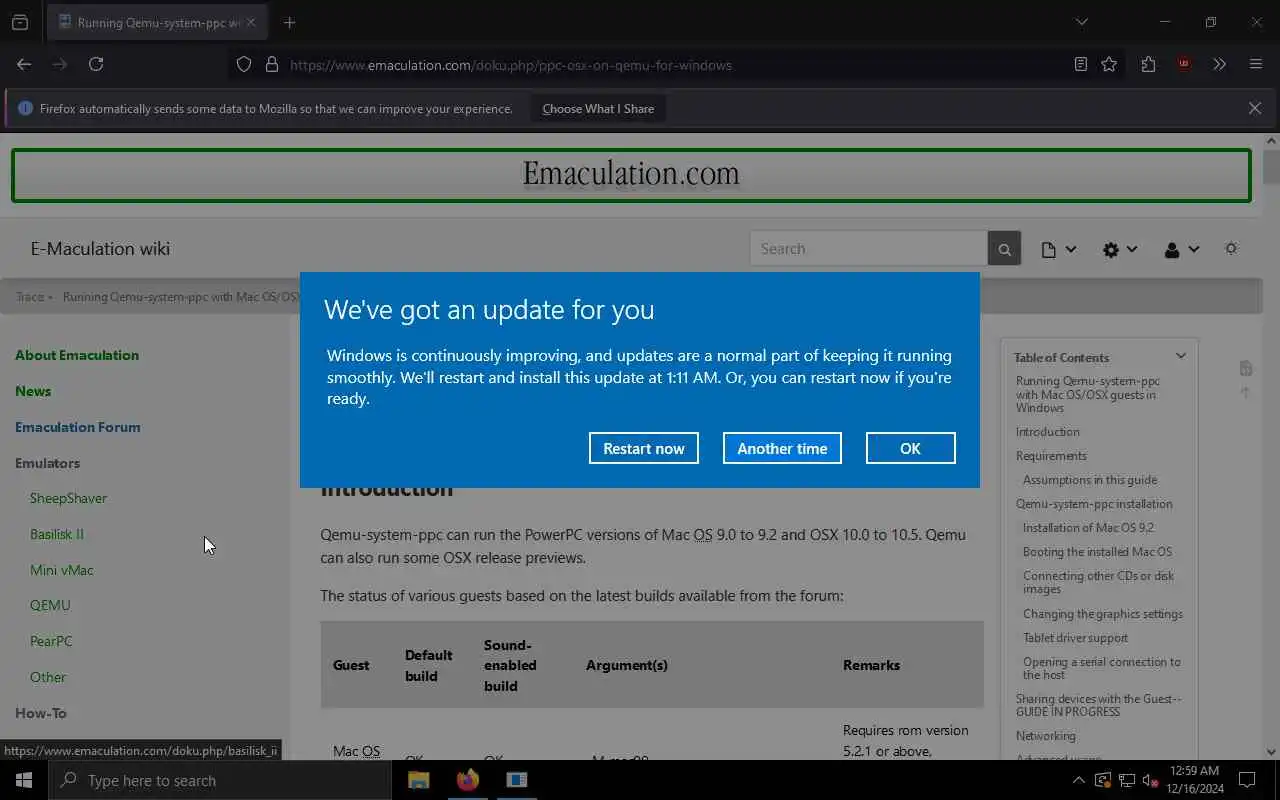The height and width of the screenshot is (800, 1280).
Task: Open Emaculation Forum sidebar link
Action: (78, 427)
